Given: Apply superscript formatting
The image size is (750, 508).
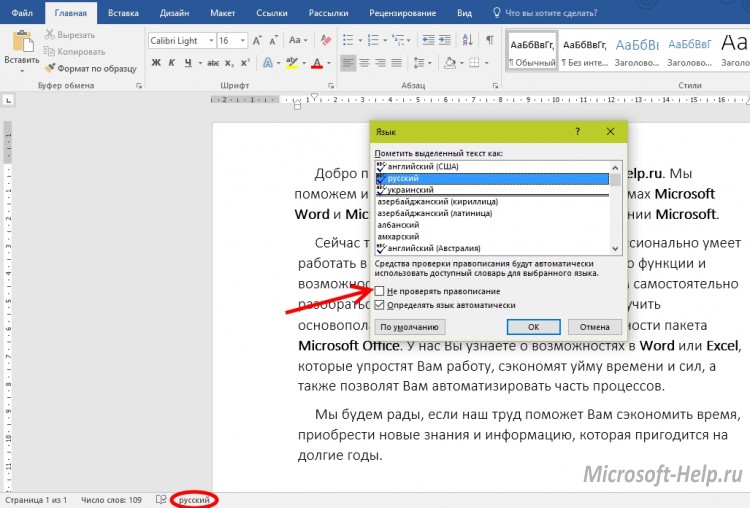Looking at the screenshot, I should (x=245, y=63).
